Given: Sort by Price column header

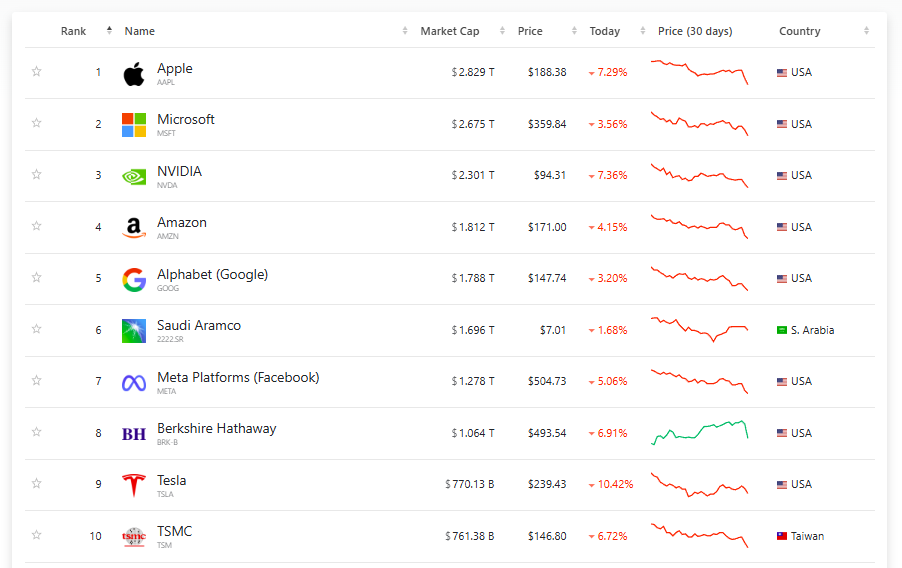Looking at the screenshot, I should pos(530,31).
